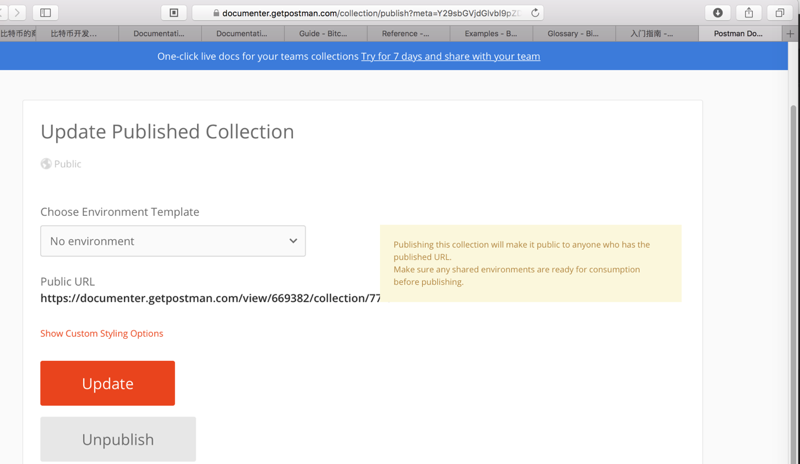Click the lock icon in address bar
This screenshot has height=464, width=800.
tap(216, 13)
